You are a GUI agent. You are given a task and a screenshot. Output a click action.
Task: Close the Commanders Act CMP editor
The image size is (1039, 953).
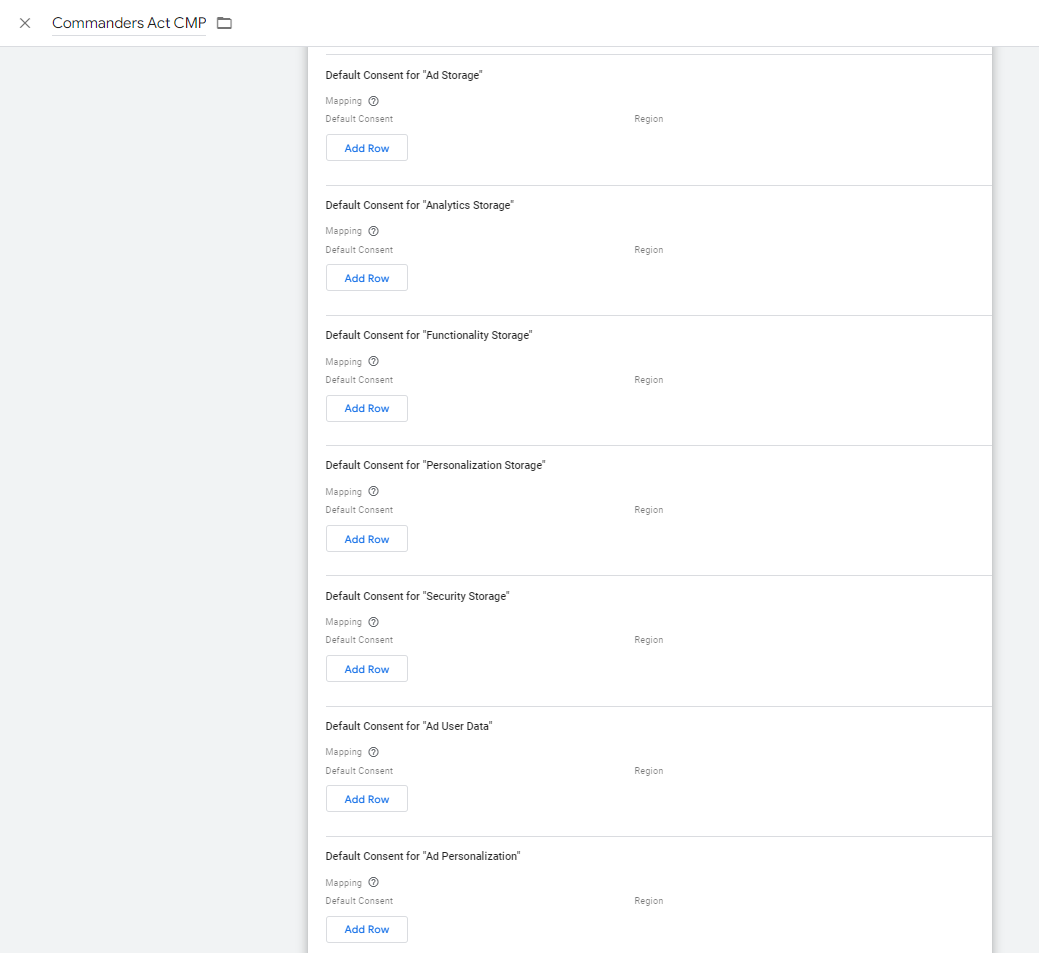point(25,23)
